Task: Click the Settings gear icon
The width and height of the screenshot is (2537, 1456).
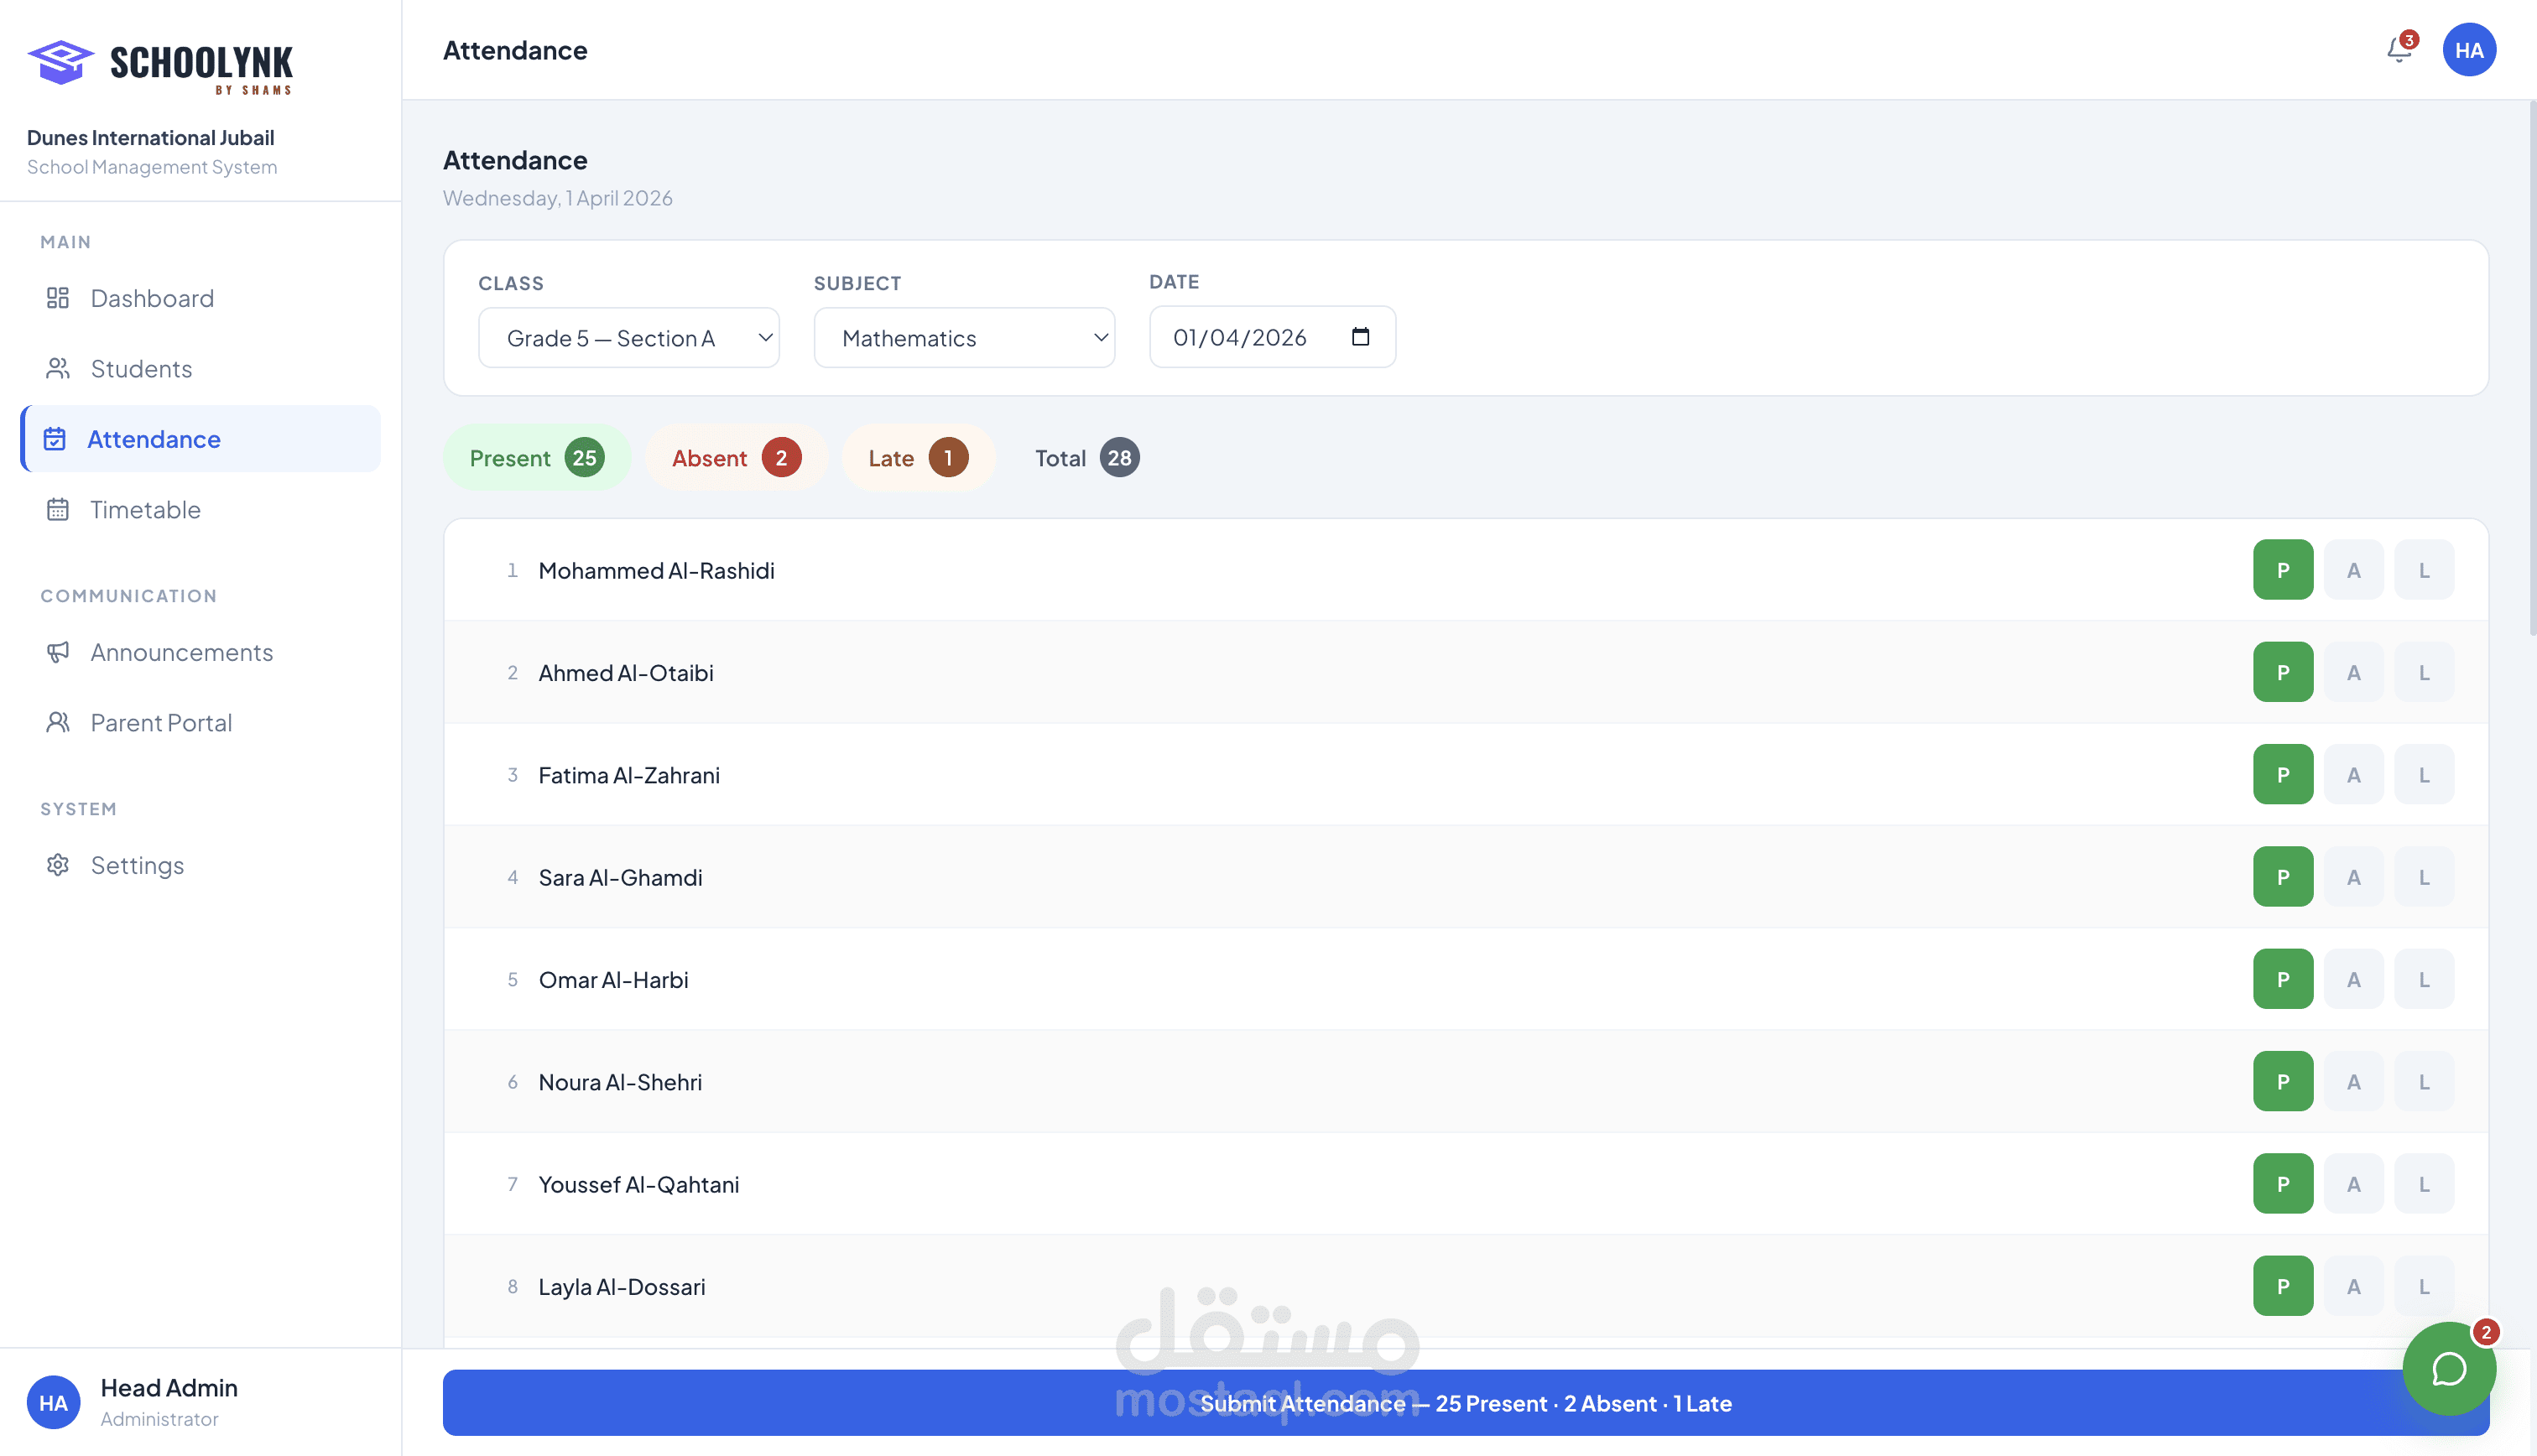Action: pyautogui.click(x=58, y=865)
